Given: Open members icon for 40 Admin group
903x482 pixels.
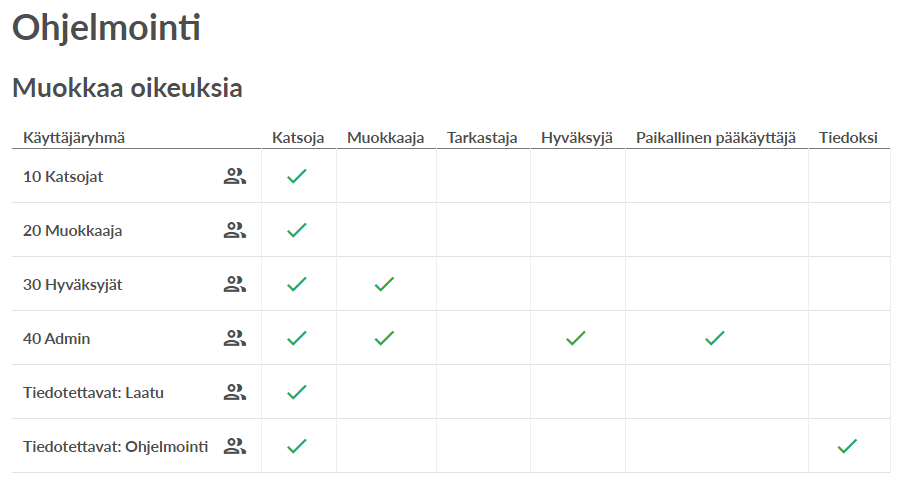Looking at the screenshot, I should pyautogui.click(x=234, y=338).
